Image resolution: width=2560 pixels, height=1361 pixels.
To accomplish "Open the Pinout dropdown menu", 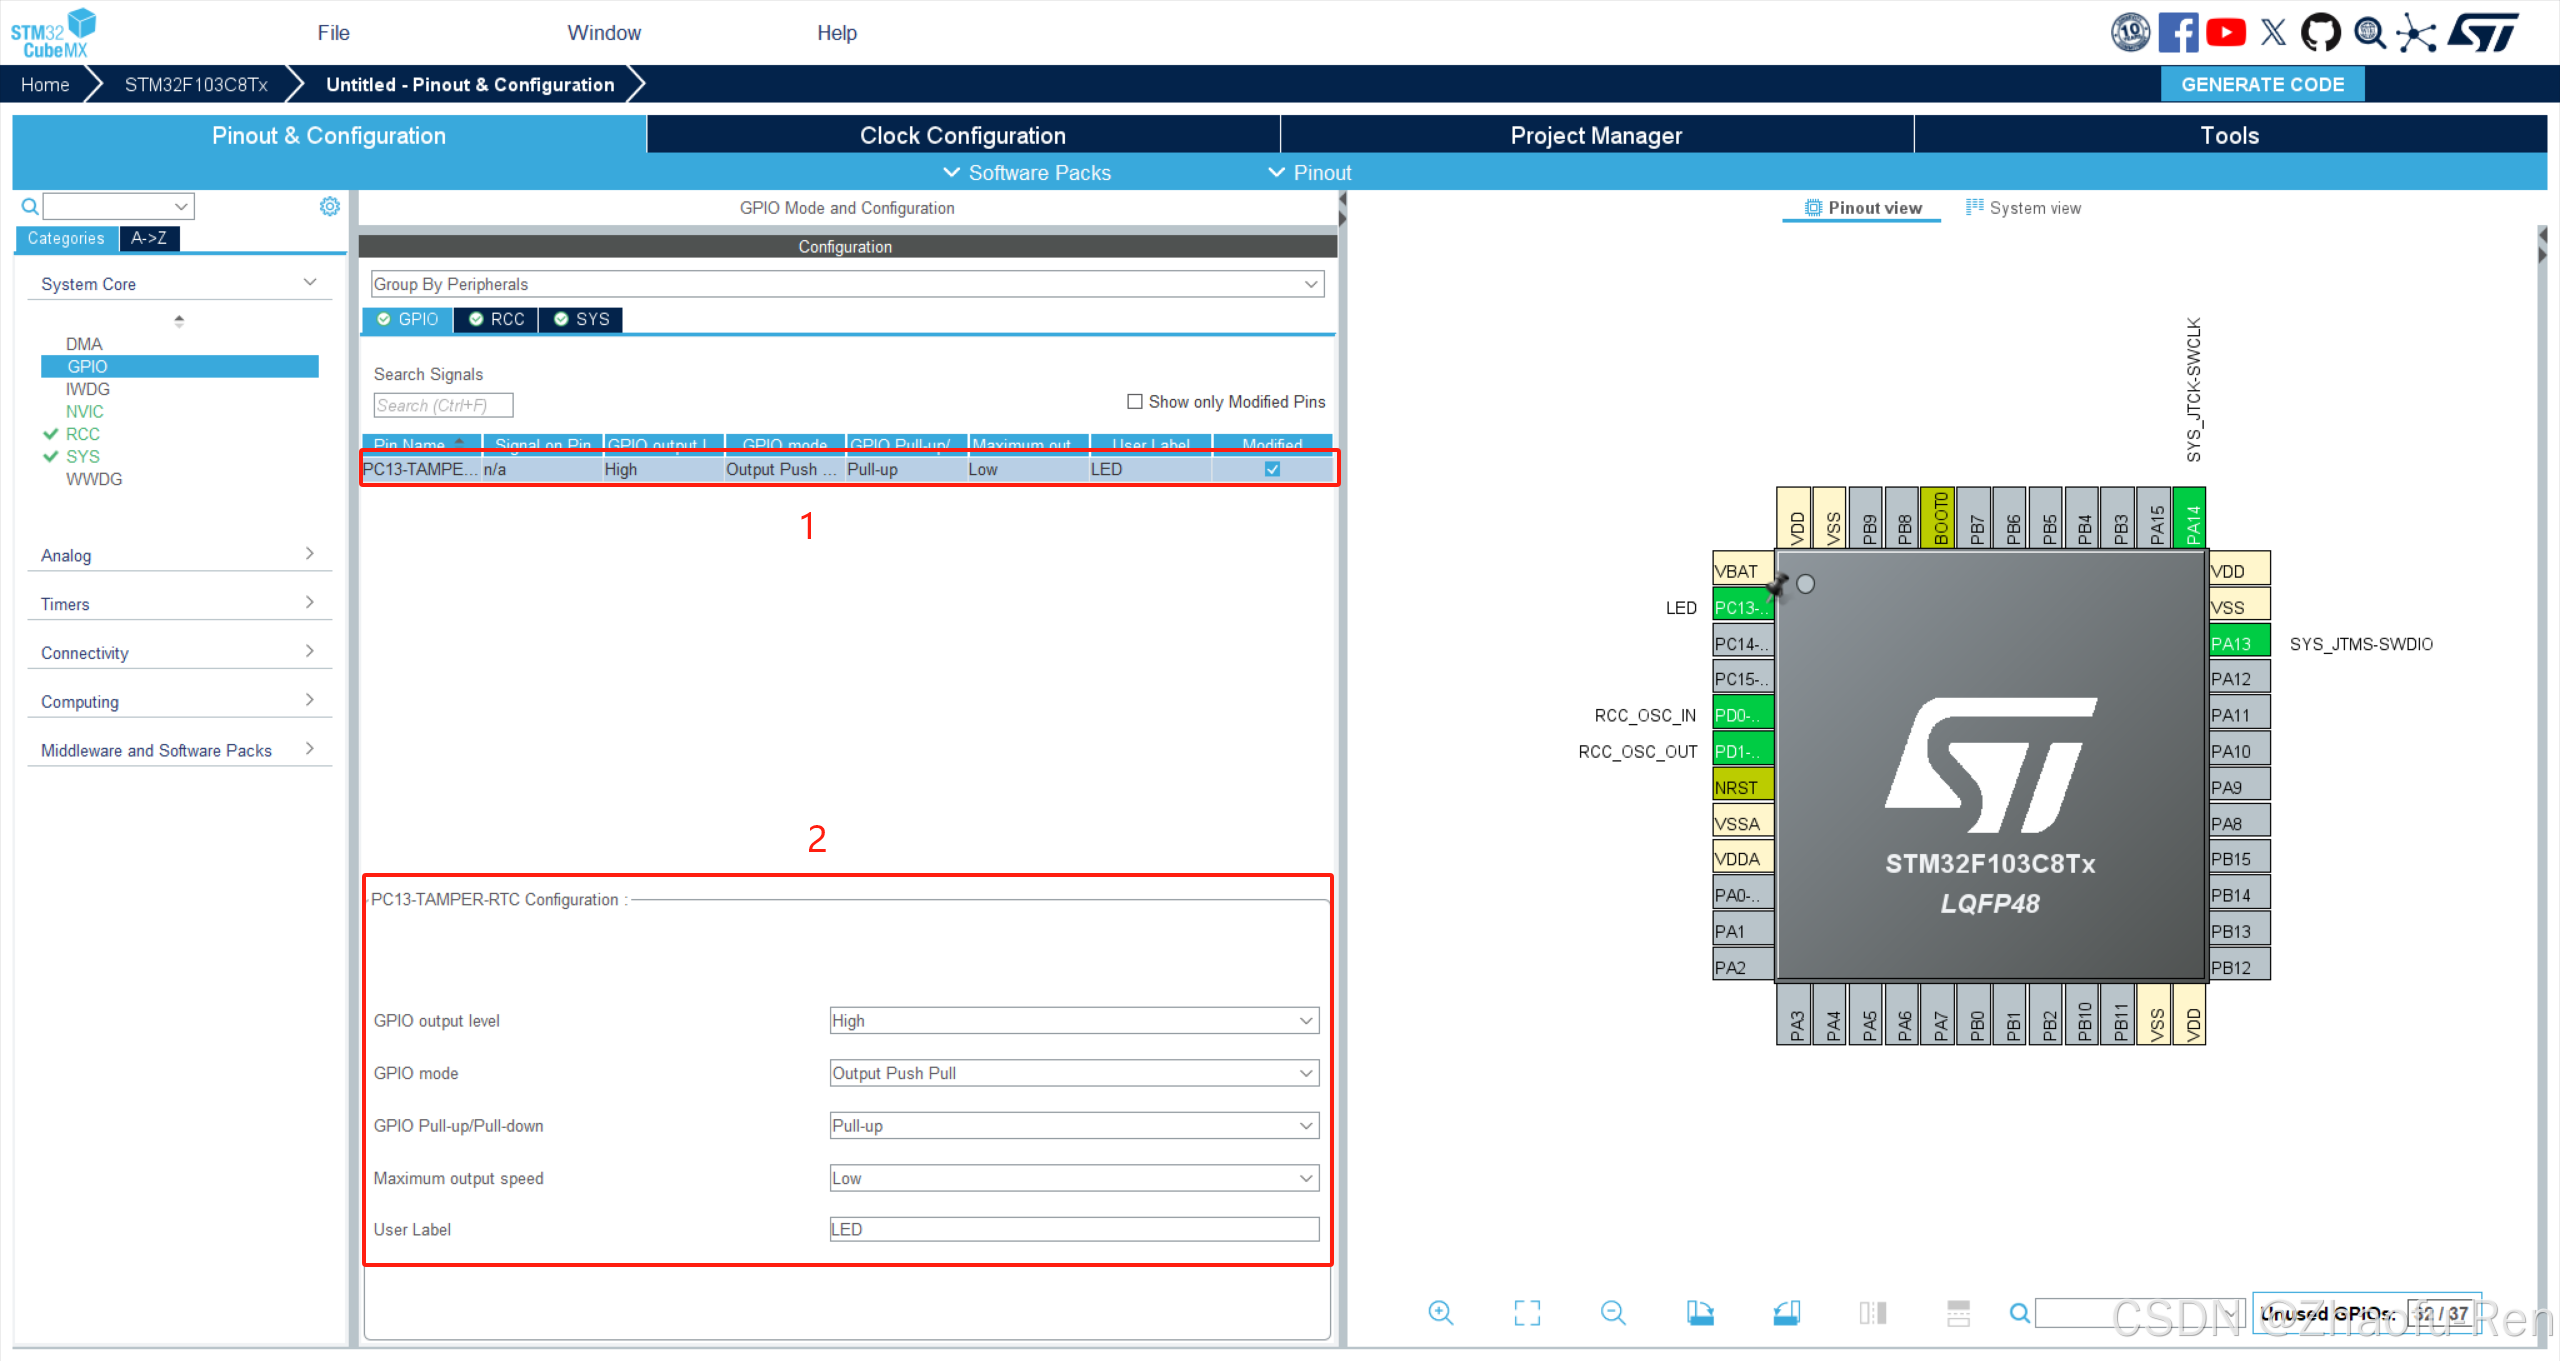I will coord(1310,172).
